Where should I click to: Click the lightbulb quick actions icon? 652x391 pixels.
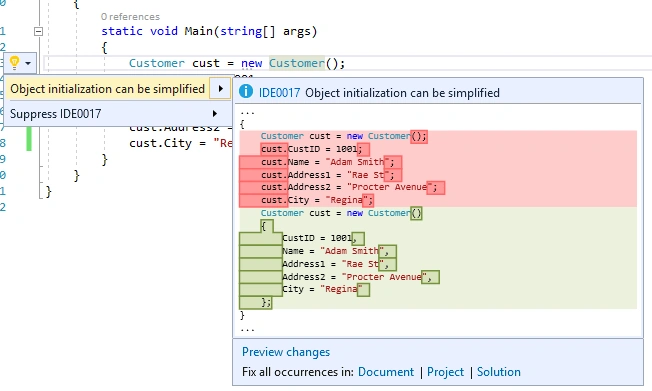tap(15, 63)
